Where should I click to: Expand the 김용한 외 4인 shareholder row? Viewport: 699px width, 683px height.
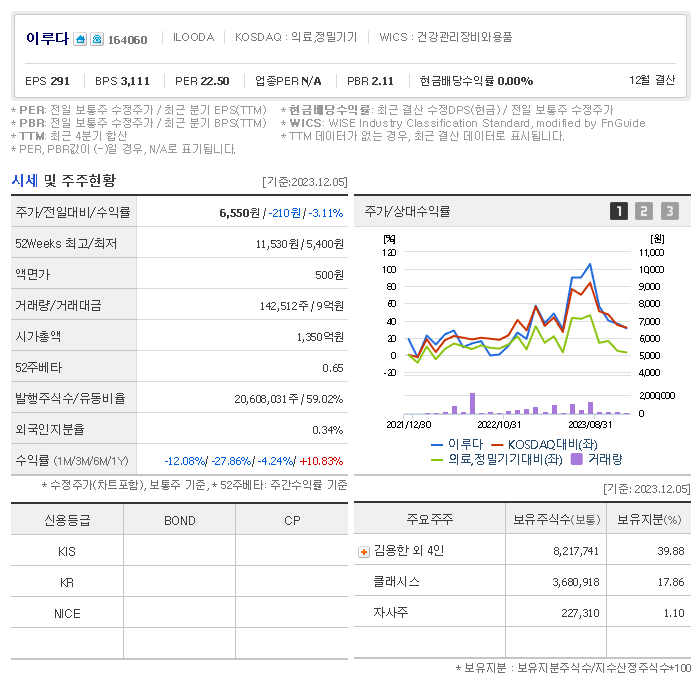pyautogui.click(x=364, y=552)
